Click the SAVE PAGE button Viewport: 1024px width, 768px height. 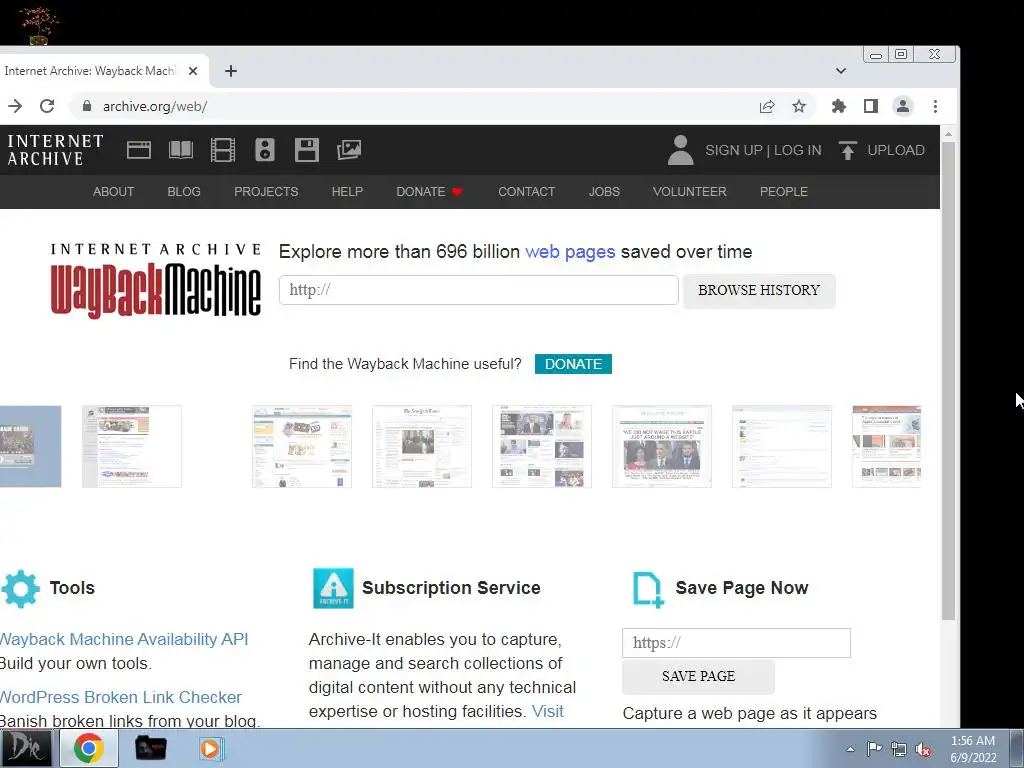click(x=698, y=677)
